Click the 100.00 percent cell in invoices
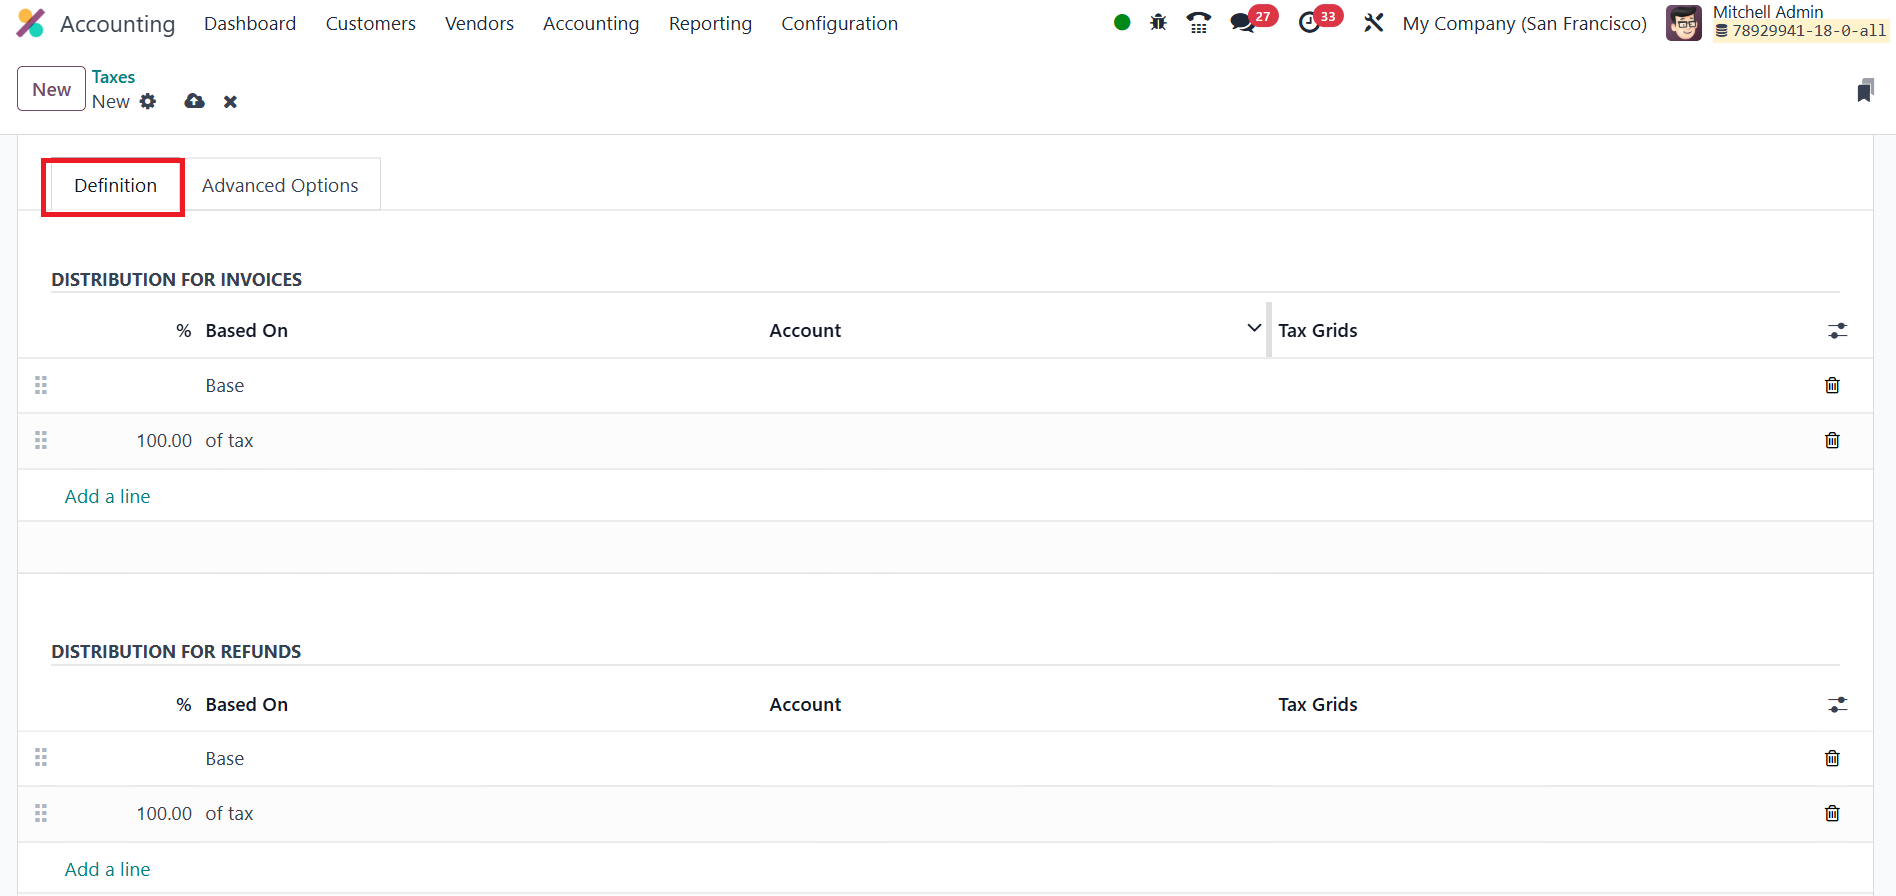Viewport: 1896px width, 896px height. [x=164, y=441]
